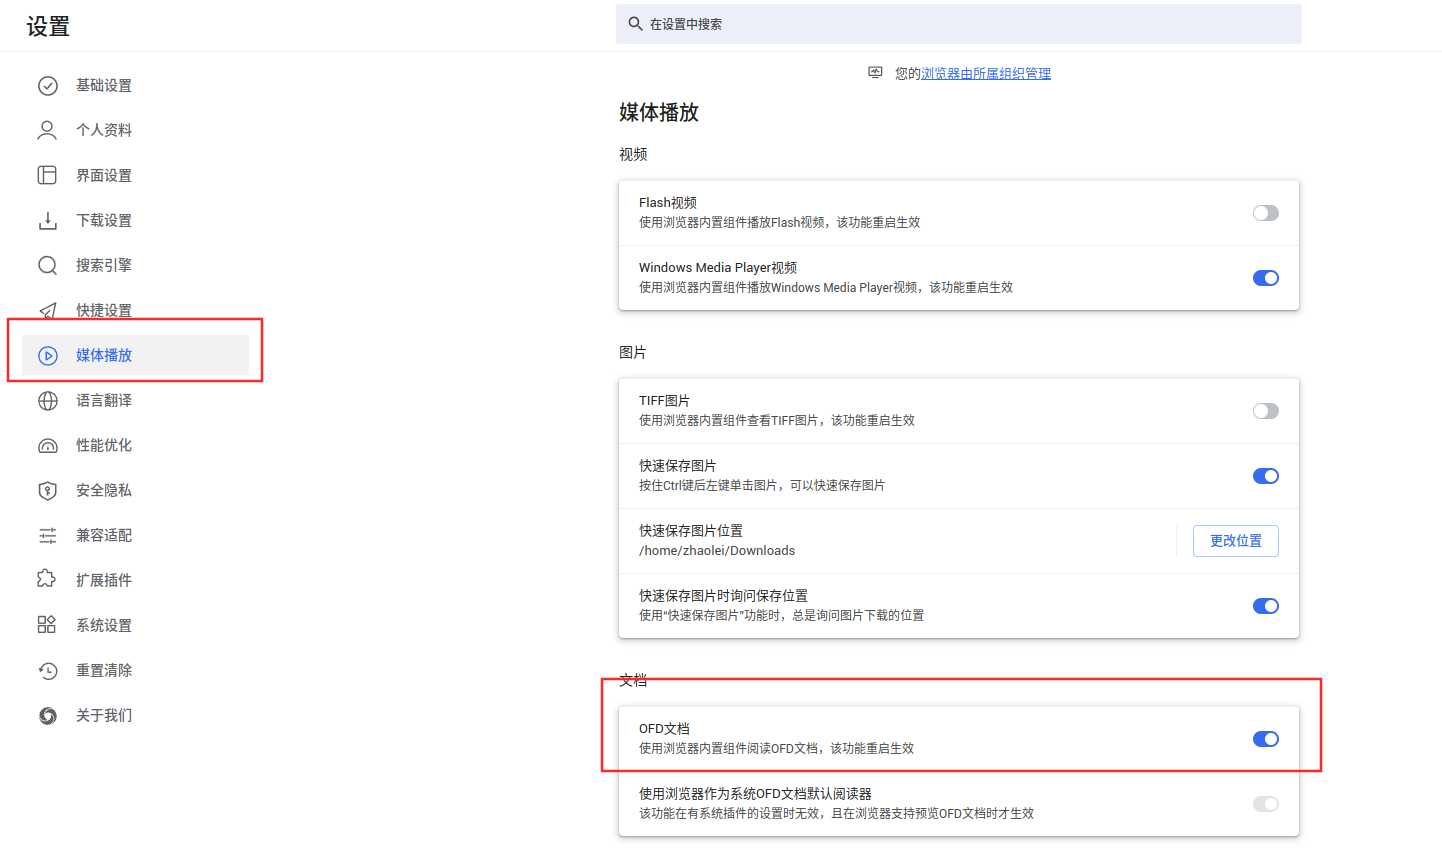
Task: Click the 安全隐私 shield icon
Action: click(47, 490)
